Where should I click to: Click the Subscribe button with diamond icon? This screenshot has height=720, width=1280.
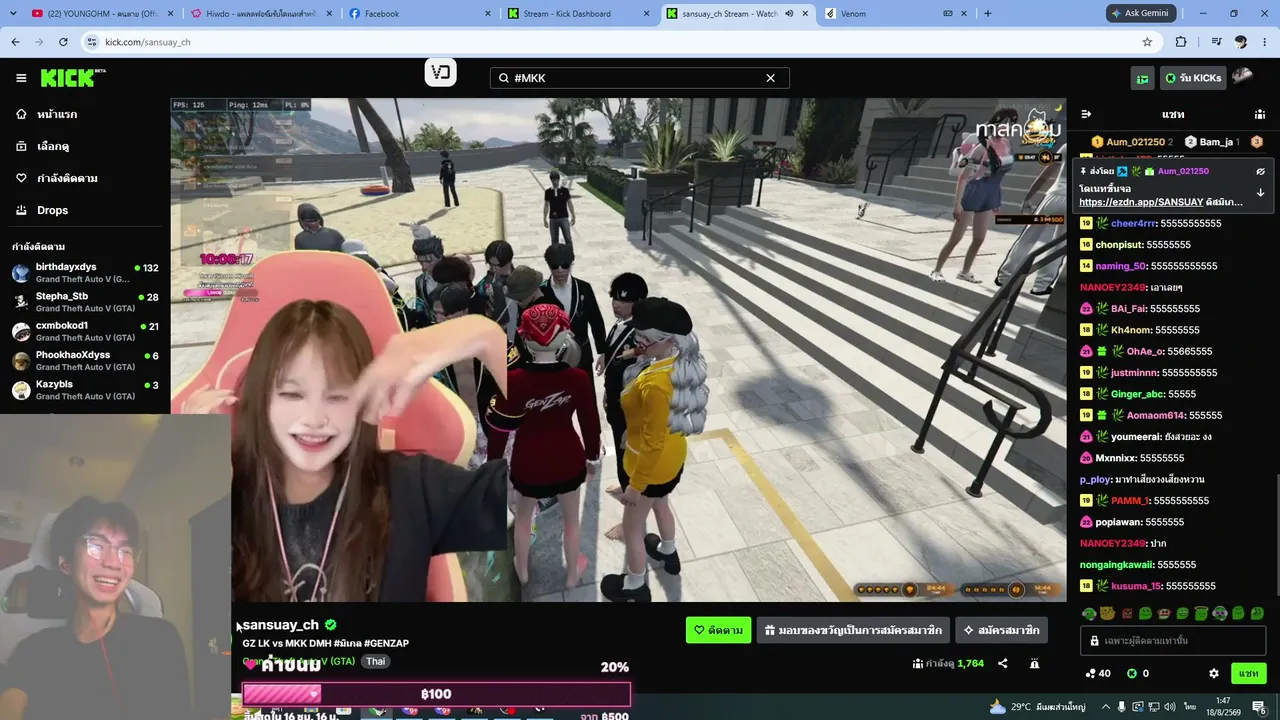pyautogui.click(x=1001, y=630)
